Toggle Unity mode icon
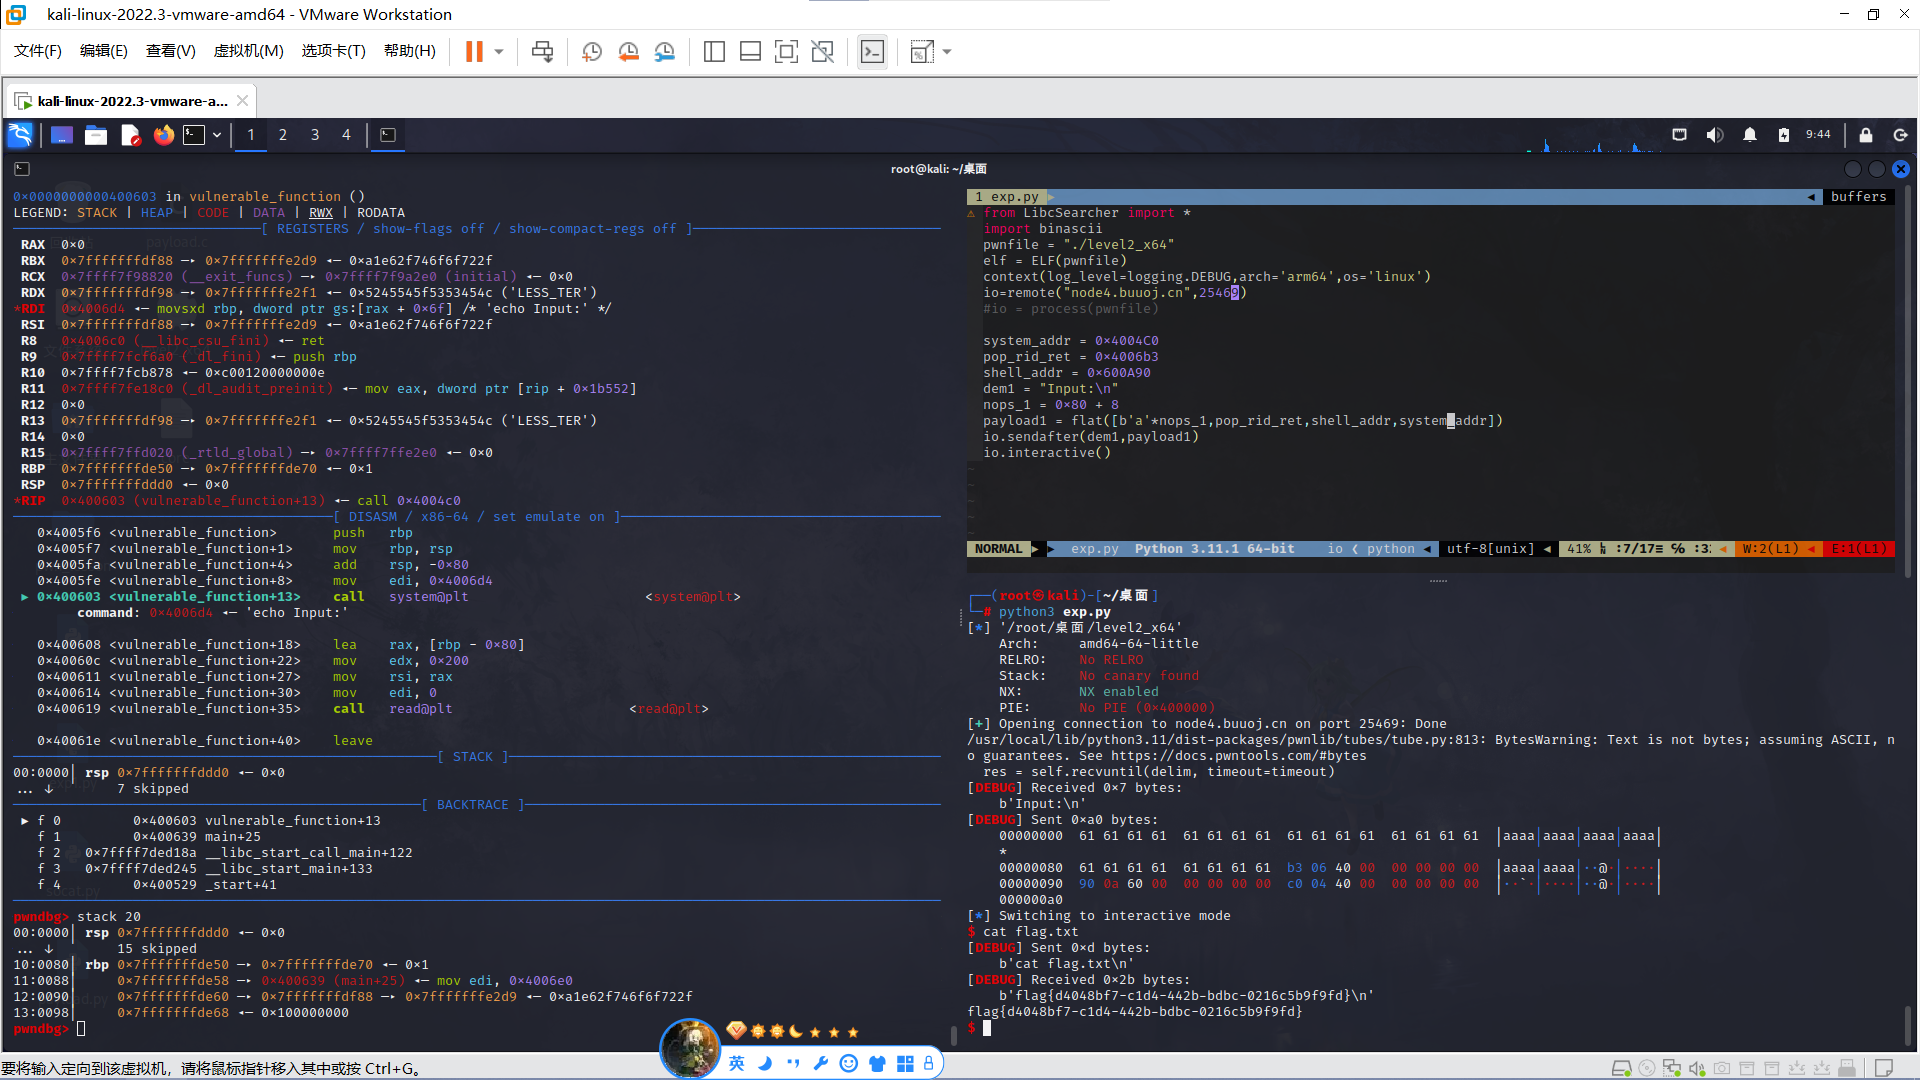The width and height of the screenshot is (1920, 1080). [822, 51]
